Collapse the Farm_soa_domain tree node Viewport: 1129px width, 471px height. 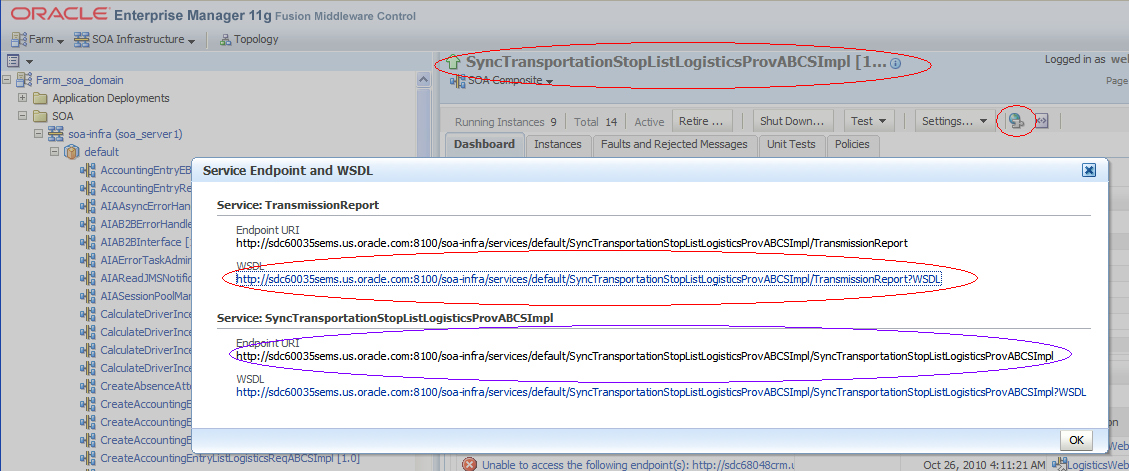[x=6, y=80]
